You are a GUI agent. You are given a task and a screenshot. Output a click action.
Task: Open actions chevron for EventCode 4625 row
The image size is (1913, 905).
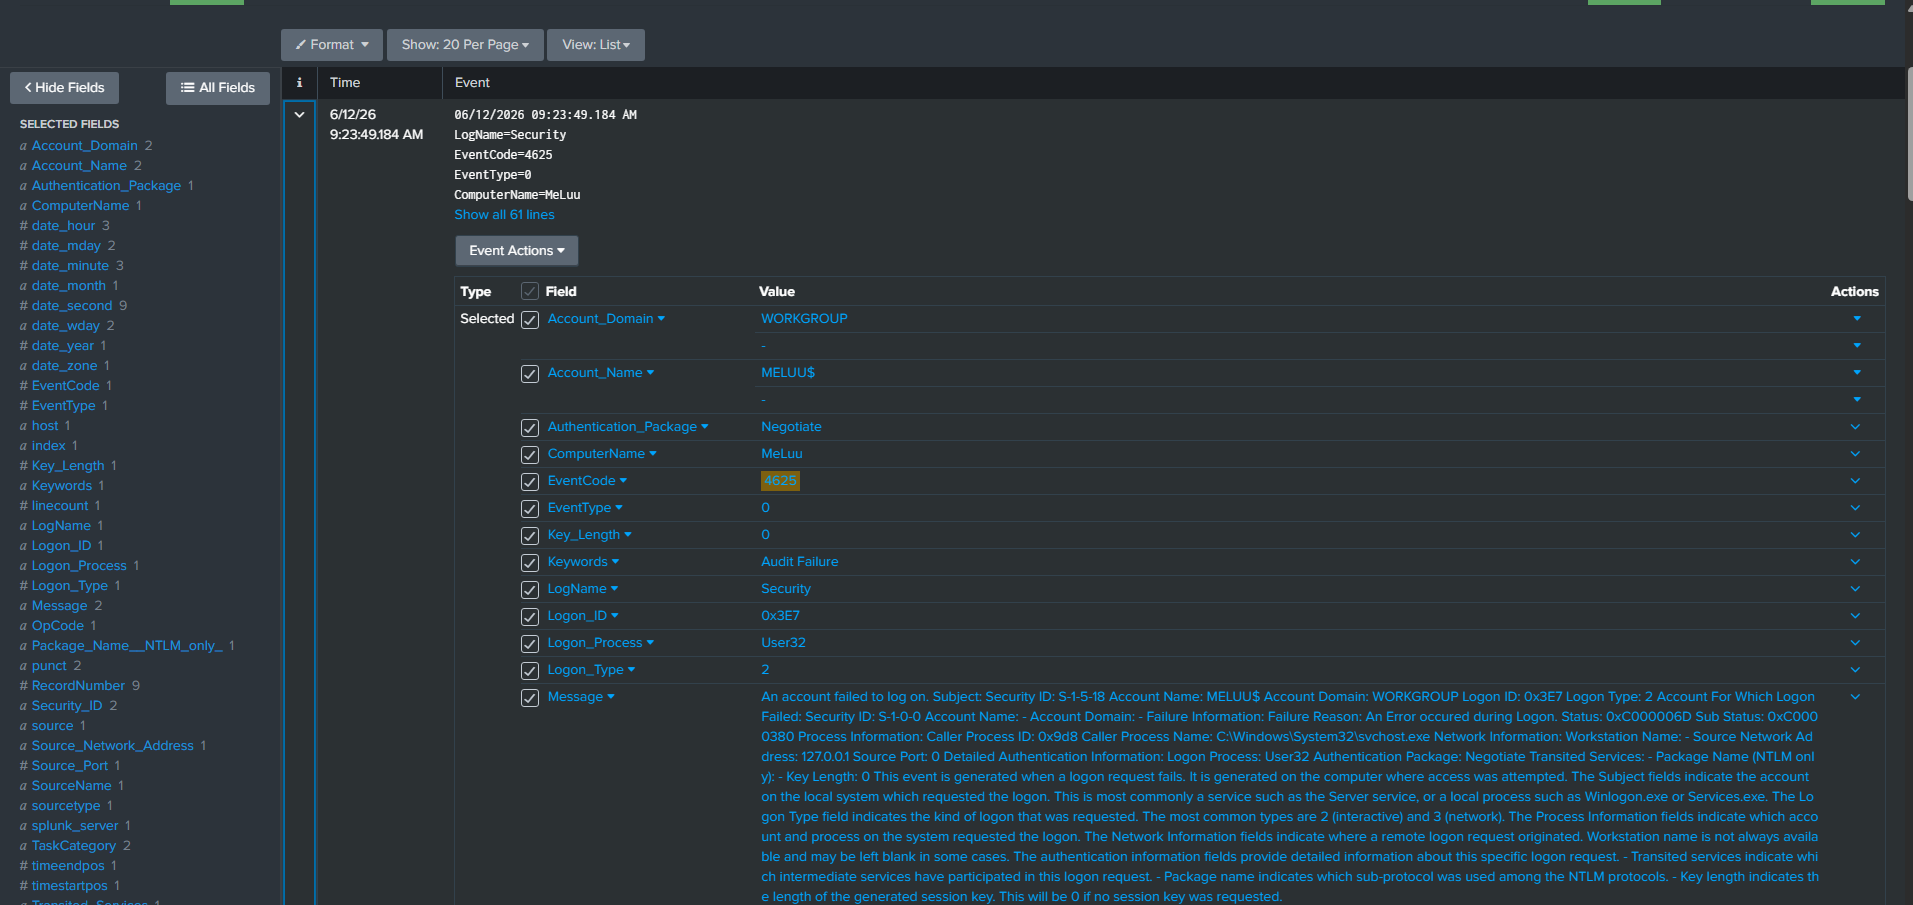click(1856, 481)
